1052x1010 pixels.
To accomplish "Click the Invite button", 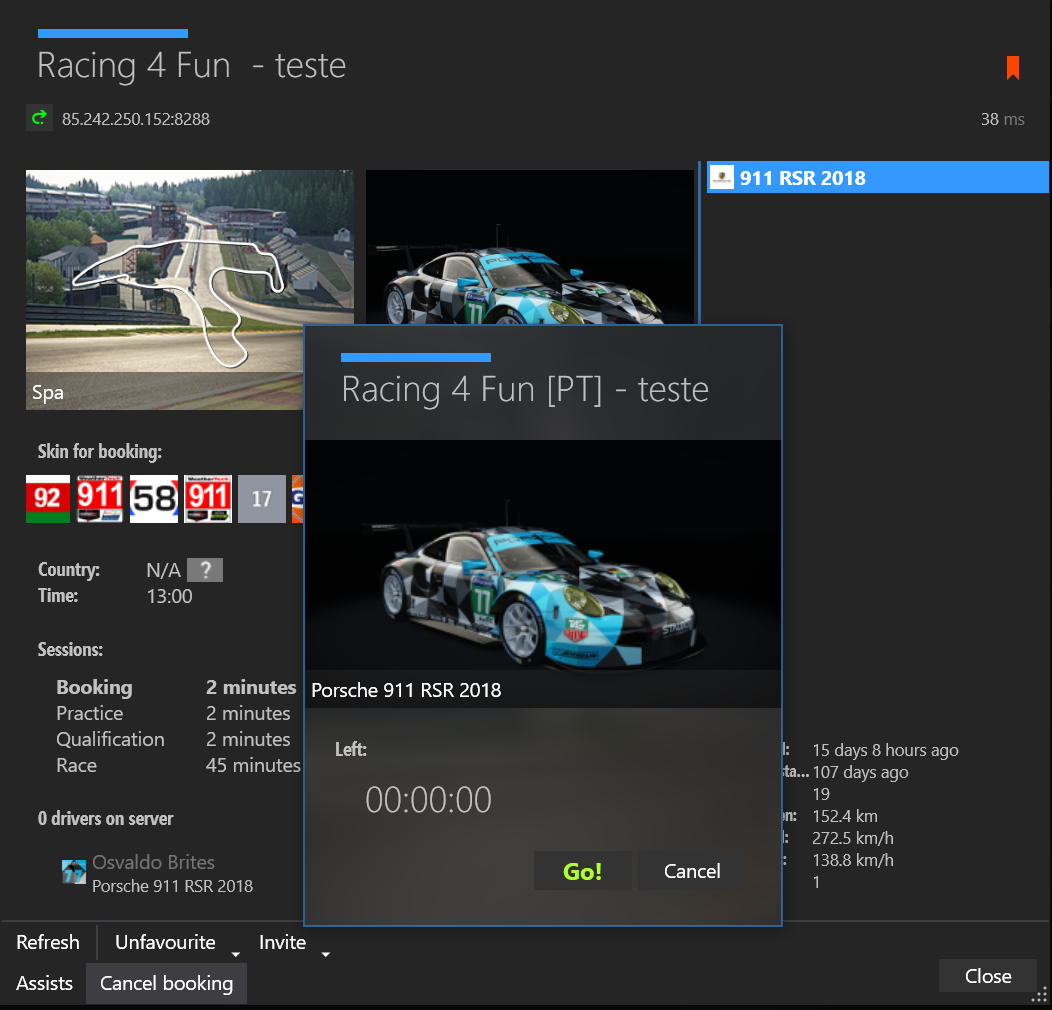I will [x=282, y=942].
